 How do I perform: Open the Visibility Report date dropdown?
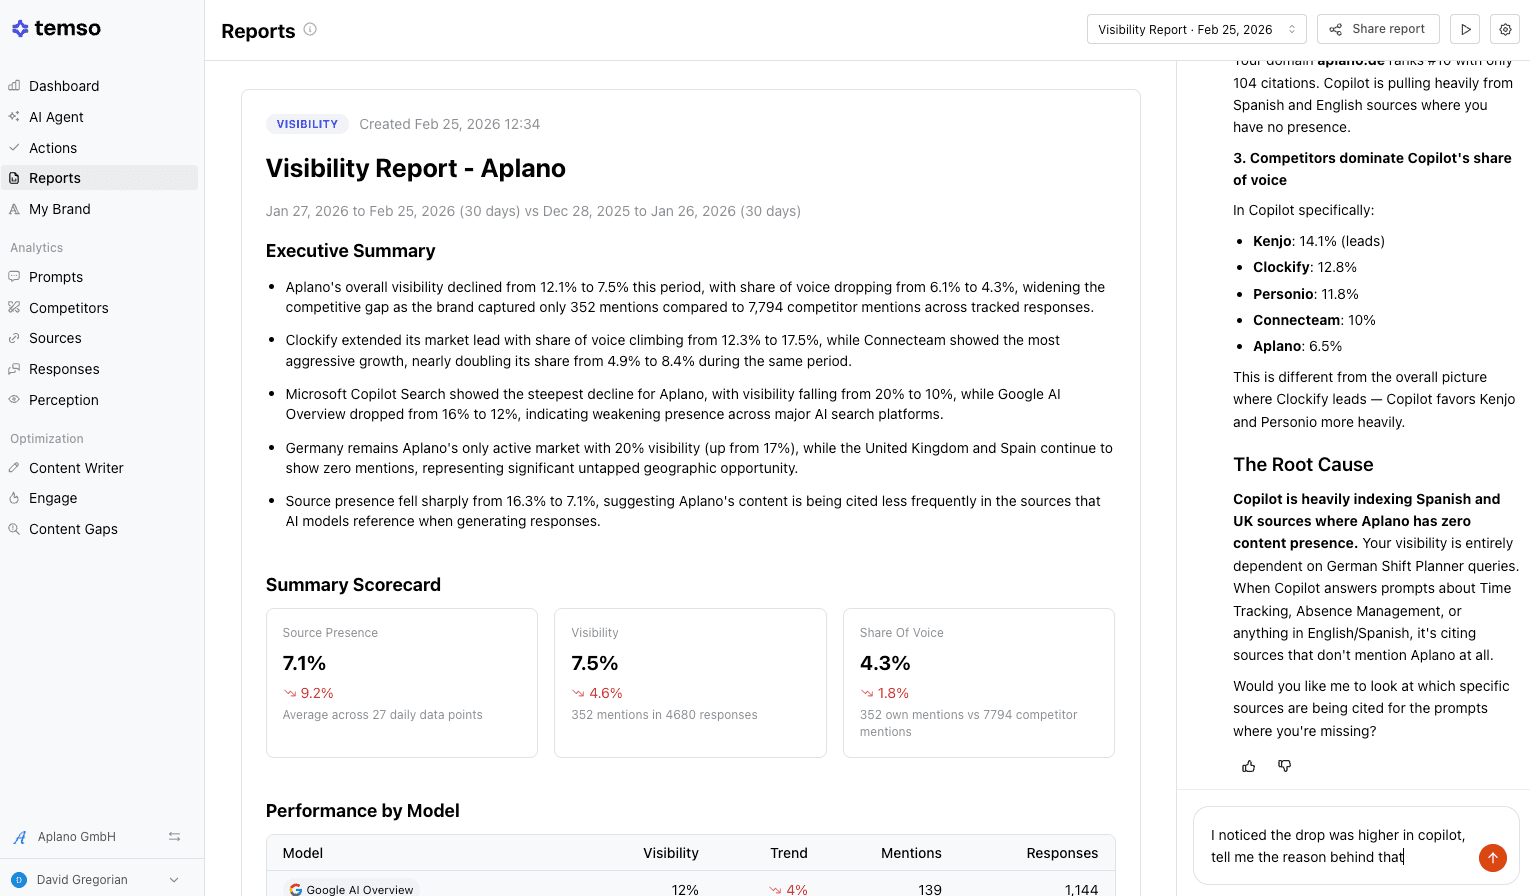click(1196, 29)
